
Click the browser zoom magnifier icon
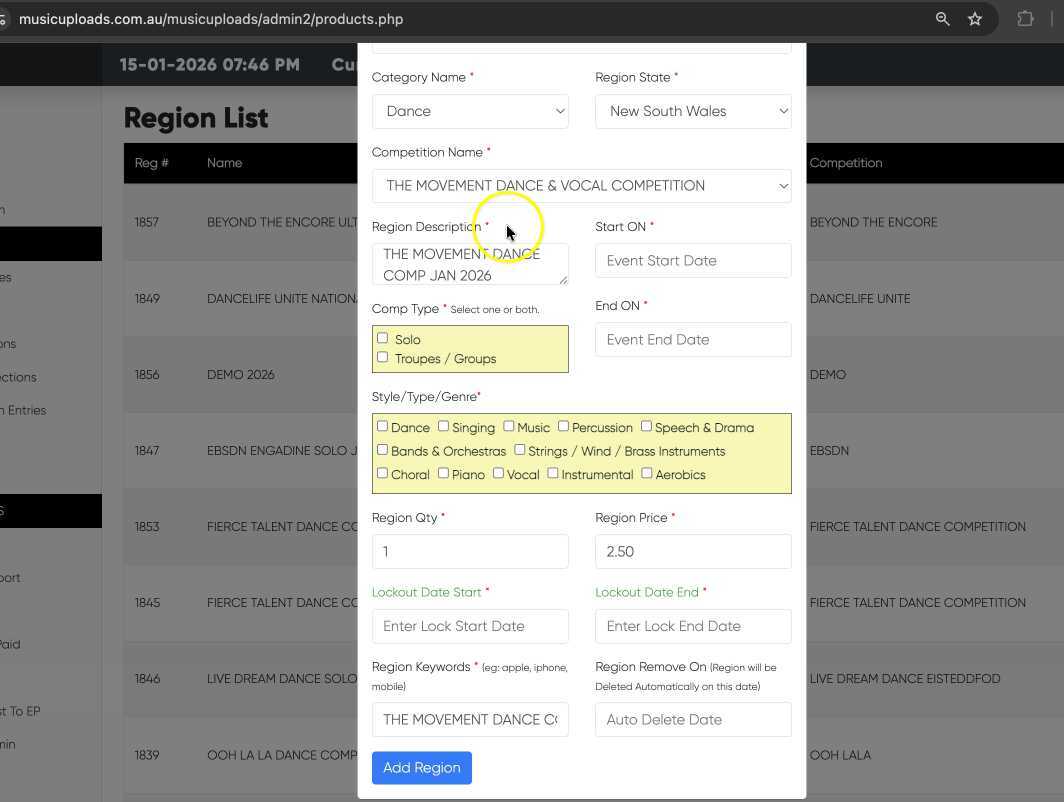point(943,19)
